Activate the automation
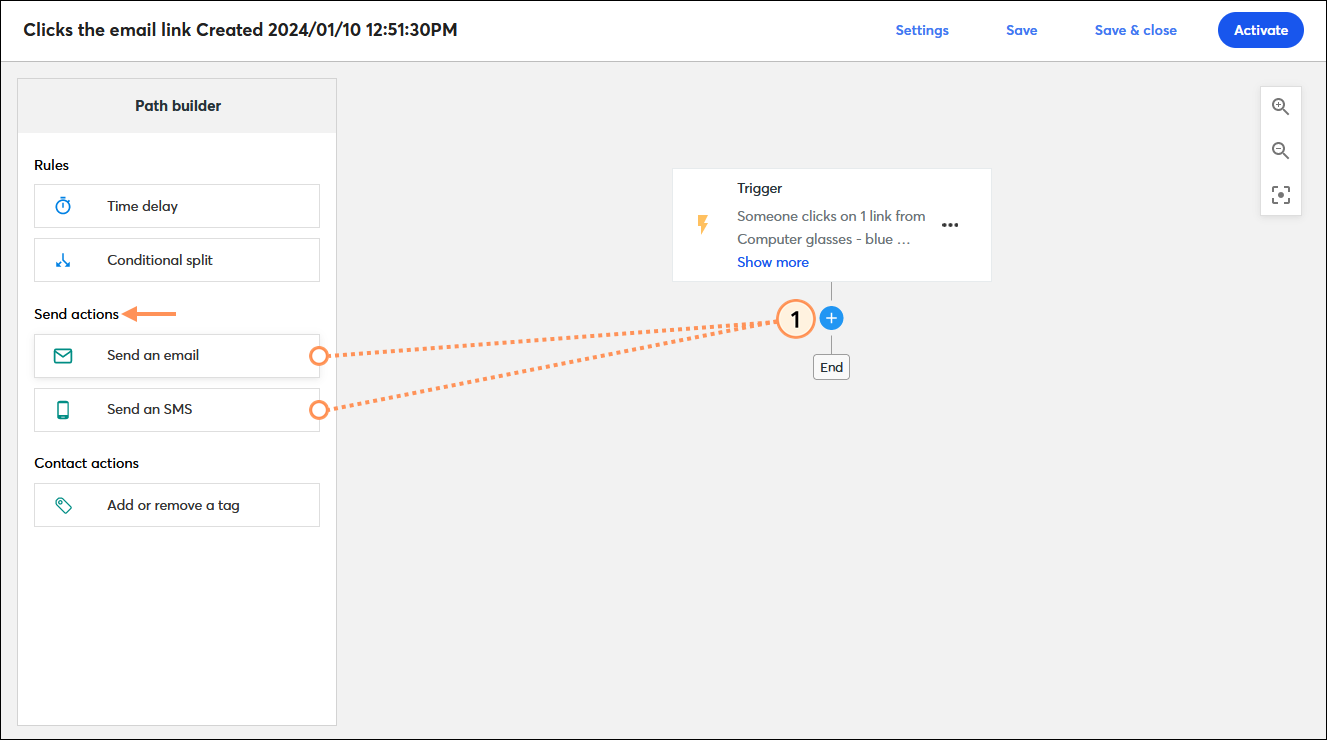 pyautogui.click(x=1260, y=30)
